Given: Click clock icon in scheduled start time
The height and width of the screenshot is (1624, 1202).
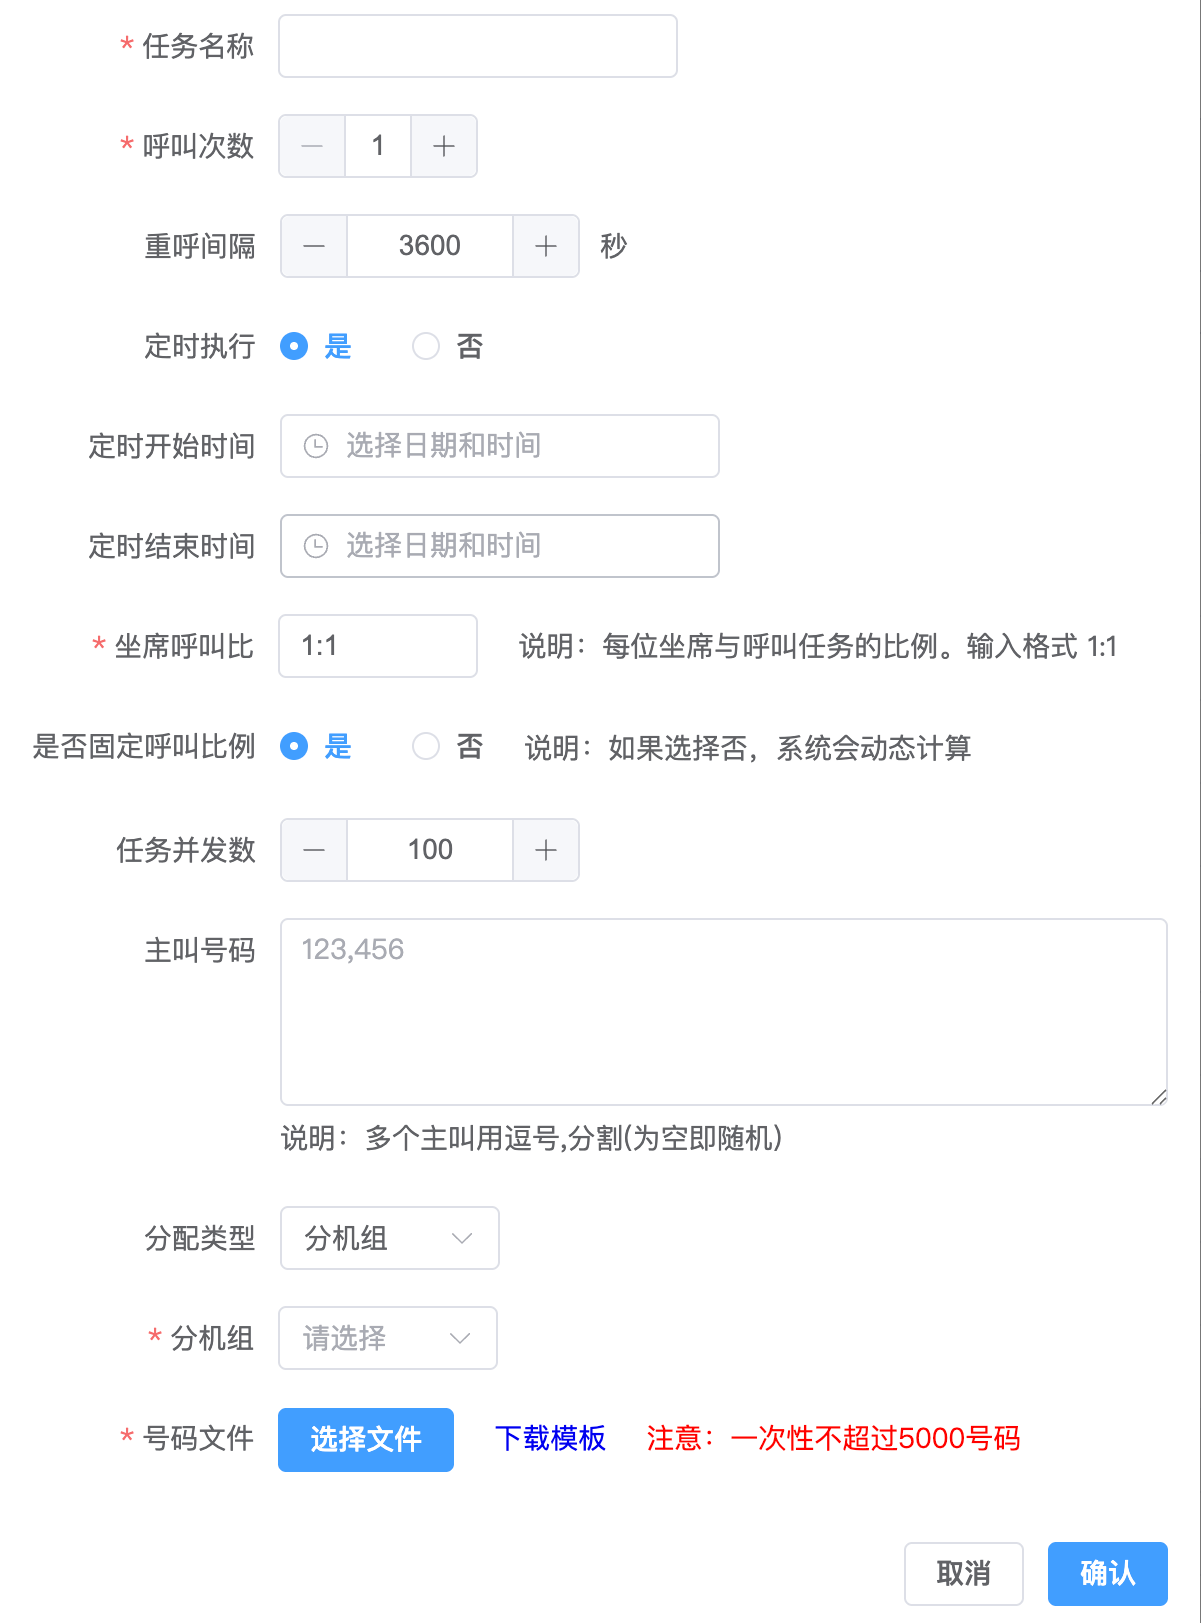Looking at the screenshot, I should pos(316,446).
